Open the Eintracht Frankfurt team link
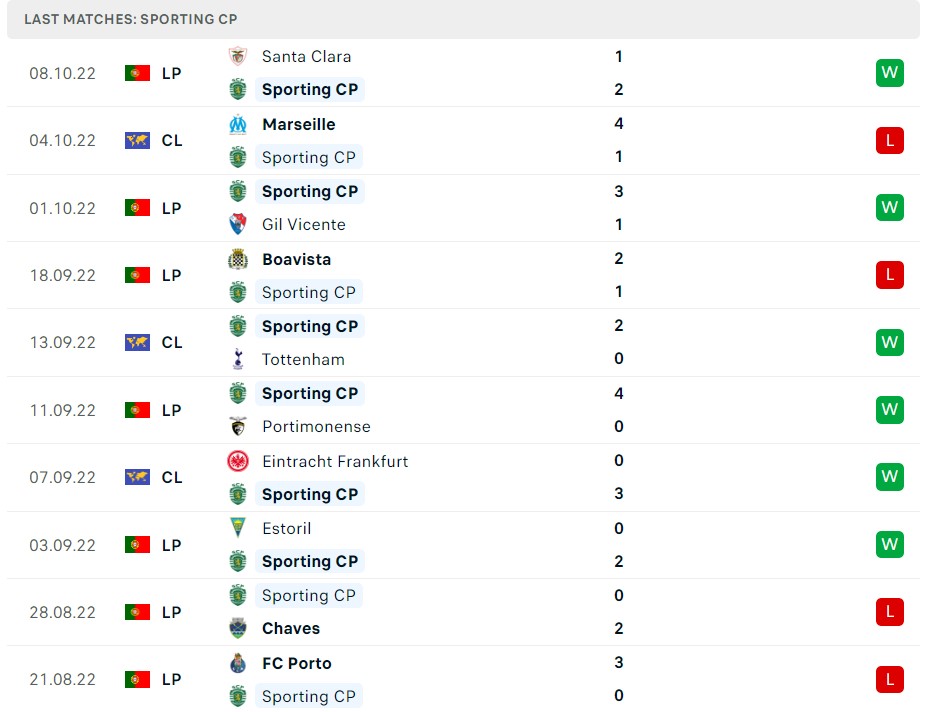Screen dimensions: 932x712 pos(335,462)
